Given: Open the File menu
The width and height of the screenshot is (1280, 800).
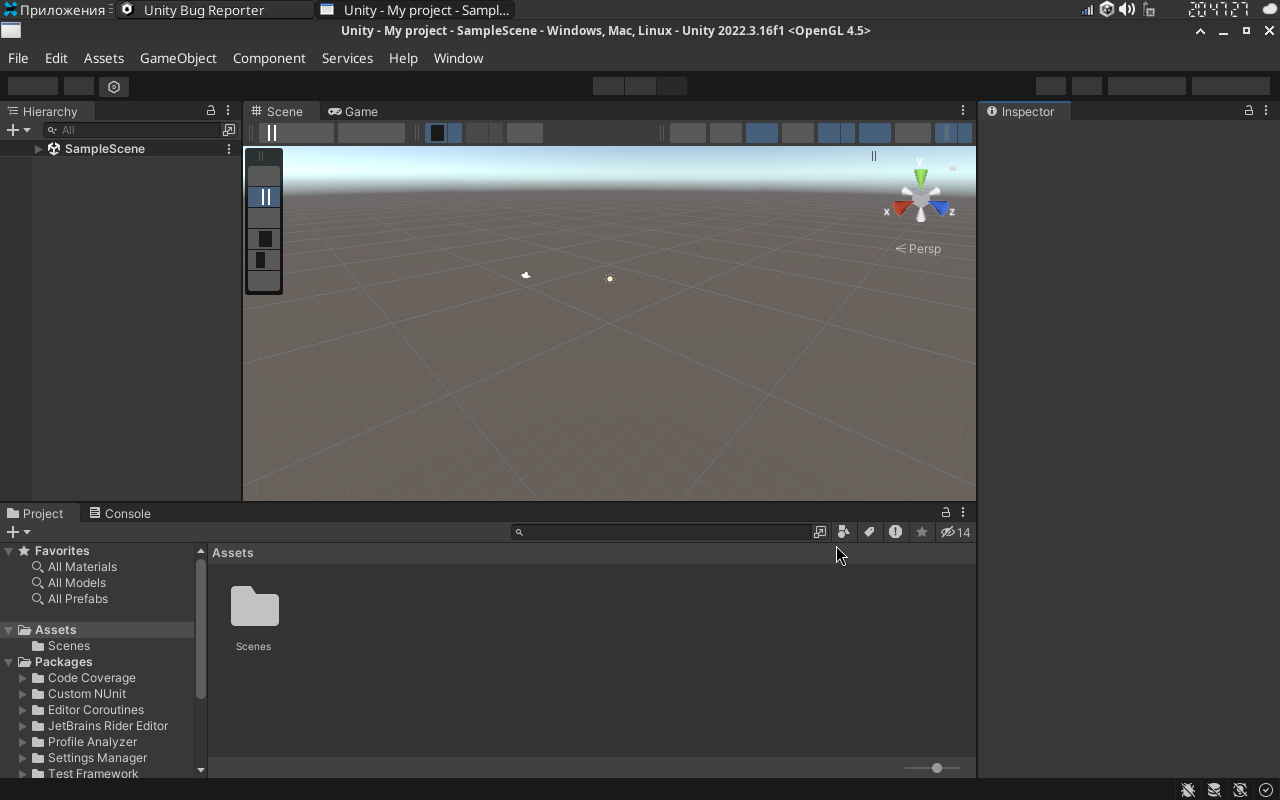Looking at the screenshot, I should 18,58.
